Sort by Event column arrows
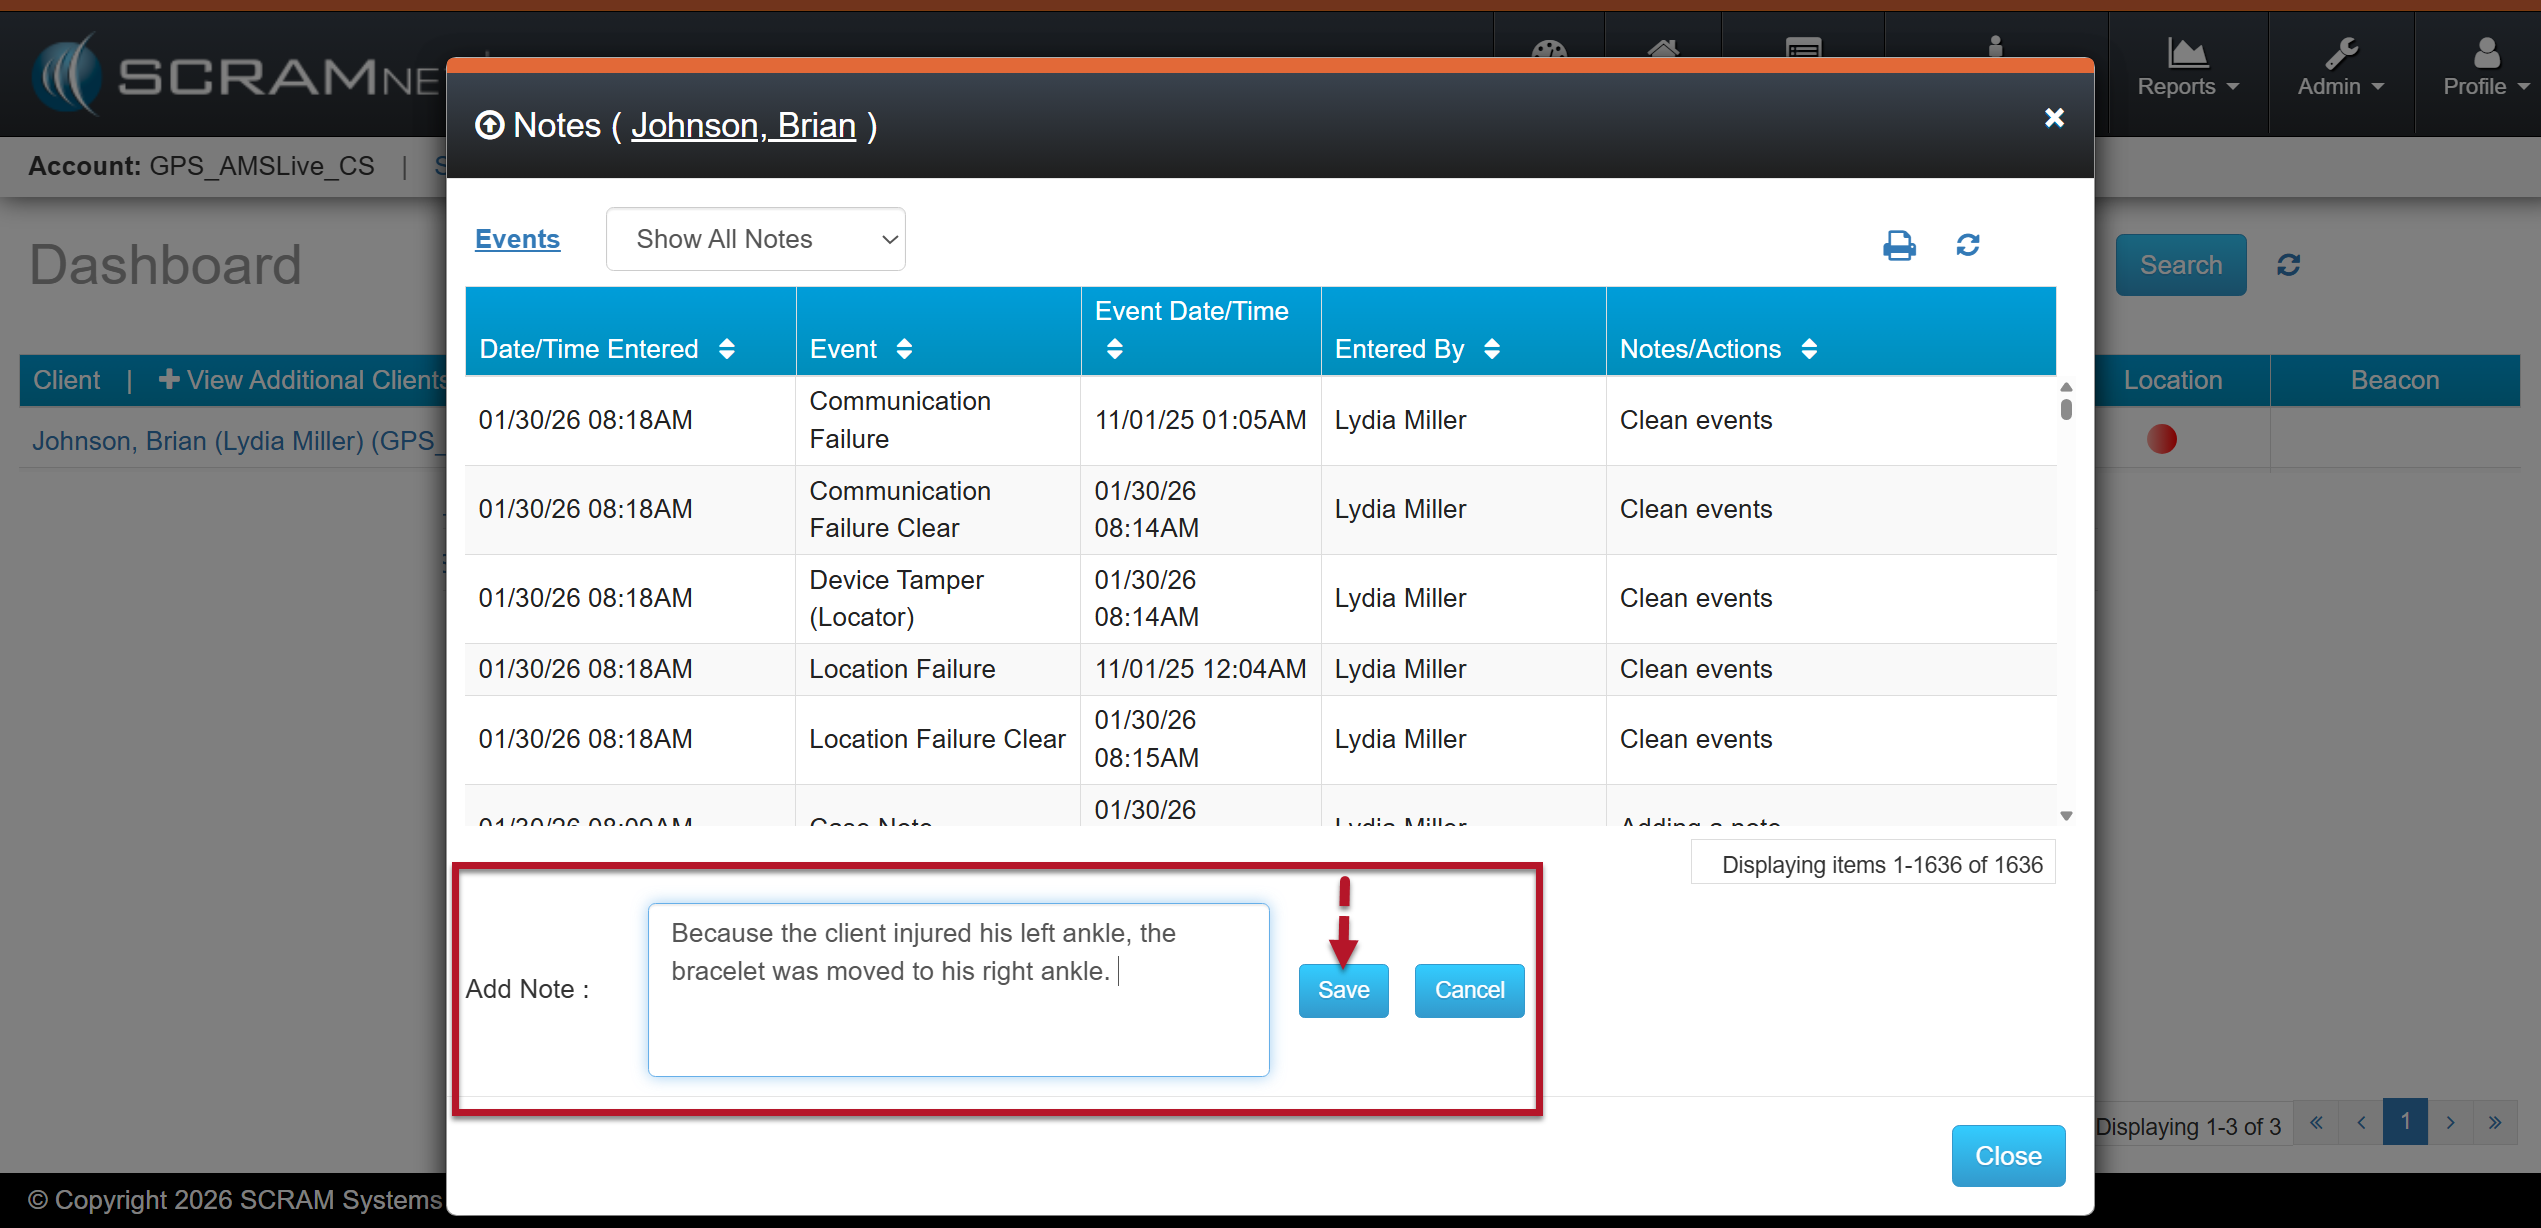The image size is (2541, 1228). click(x=904, y=349)
